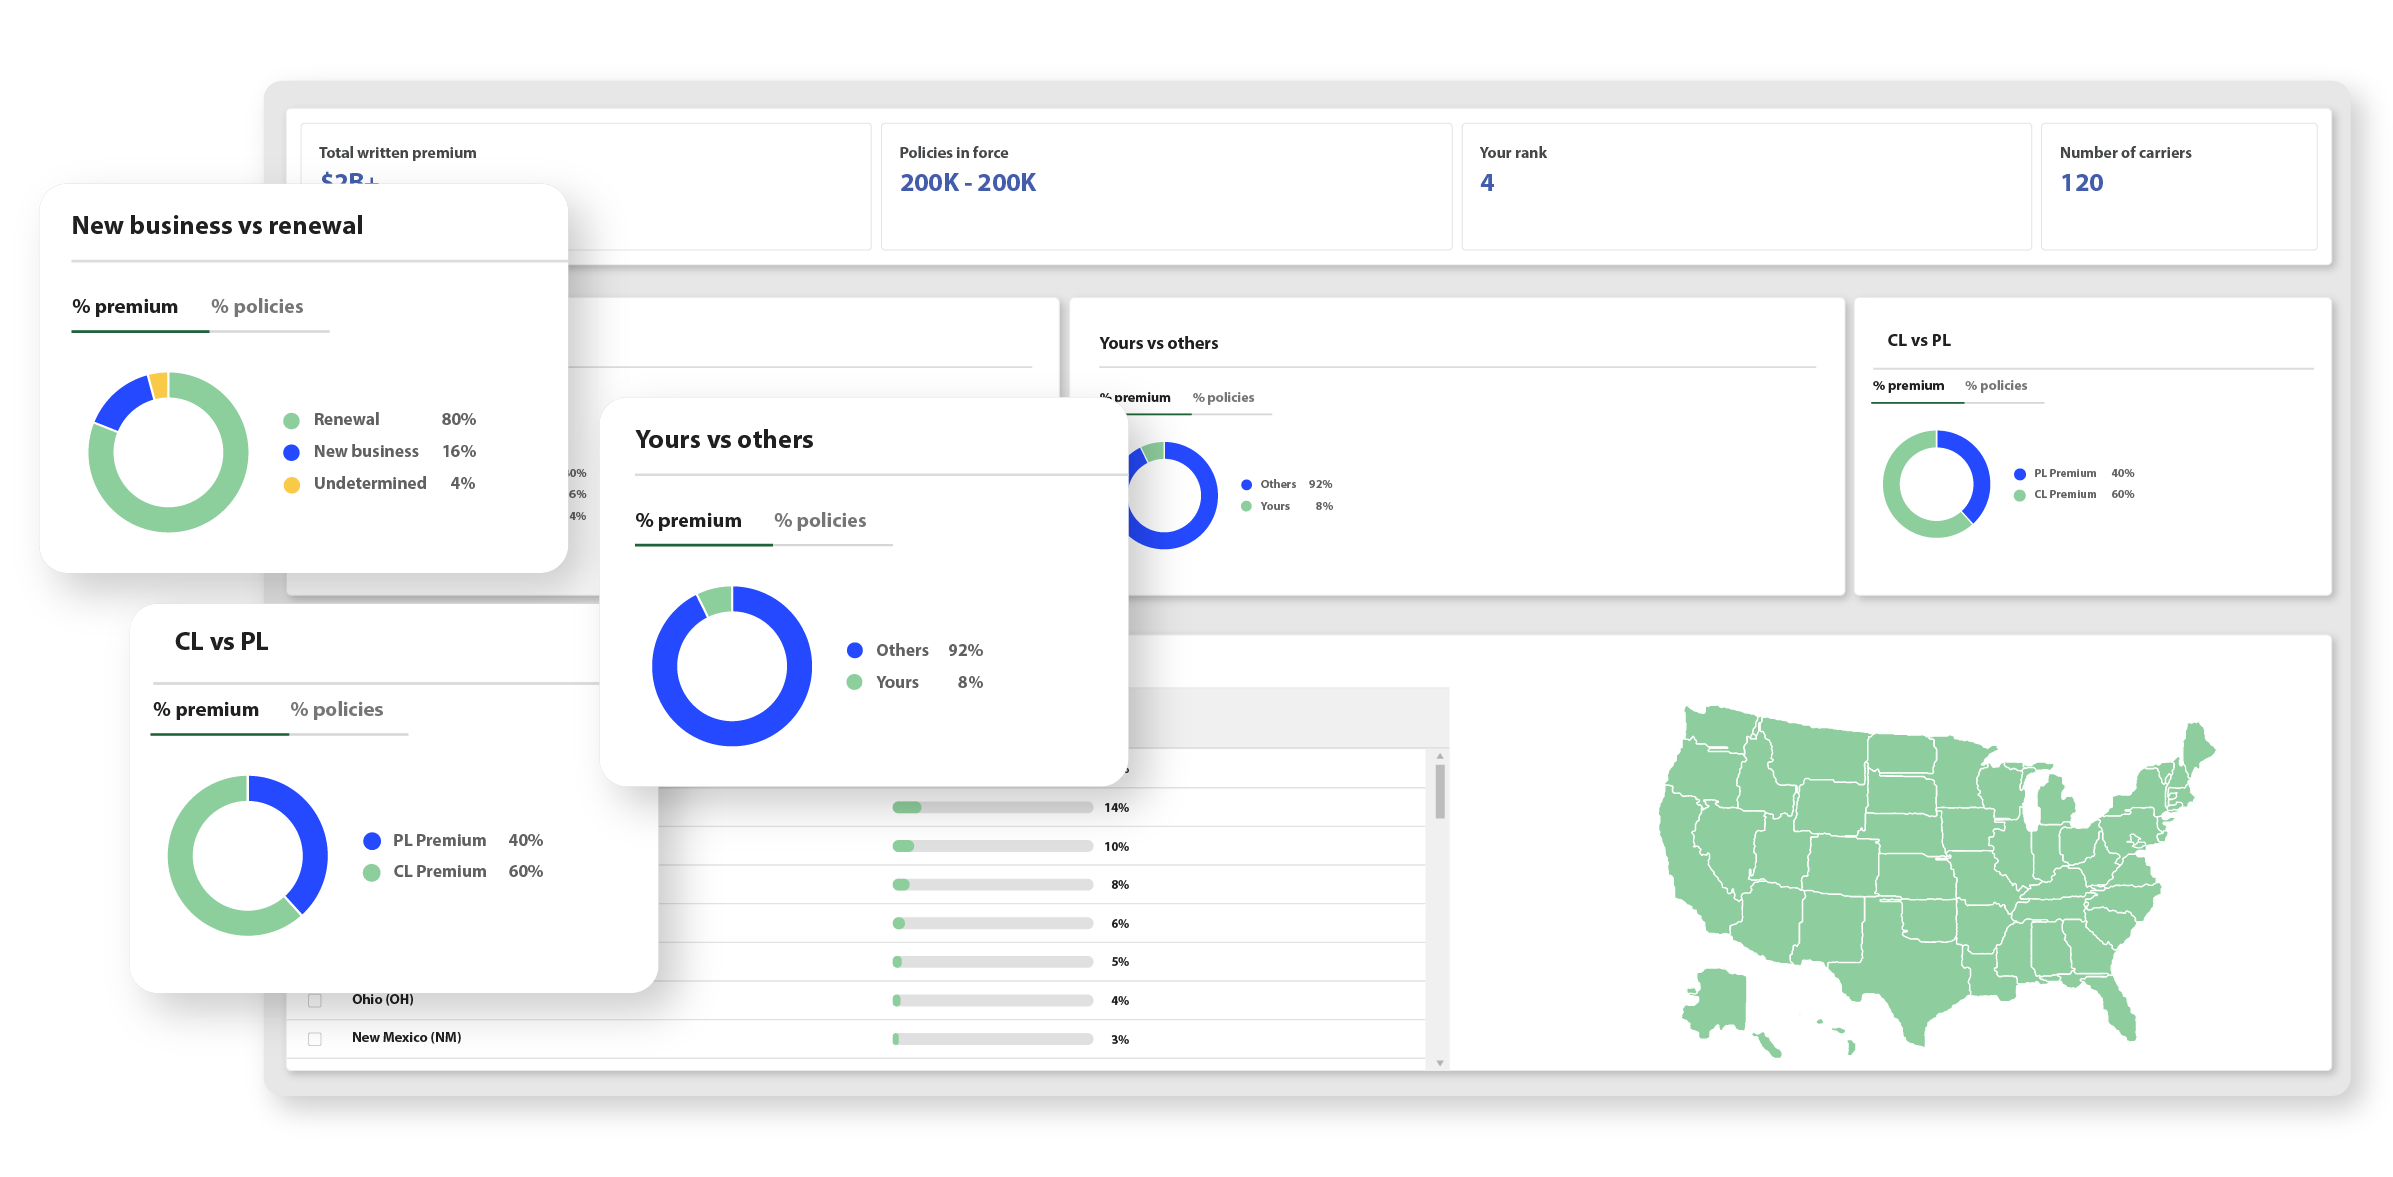Click the "New Mexico (NM)" row label
The width and height of the screenshot is (2393, 1177).
click(x=406, y=1037)
